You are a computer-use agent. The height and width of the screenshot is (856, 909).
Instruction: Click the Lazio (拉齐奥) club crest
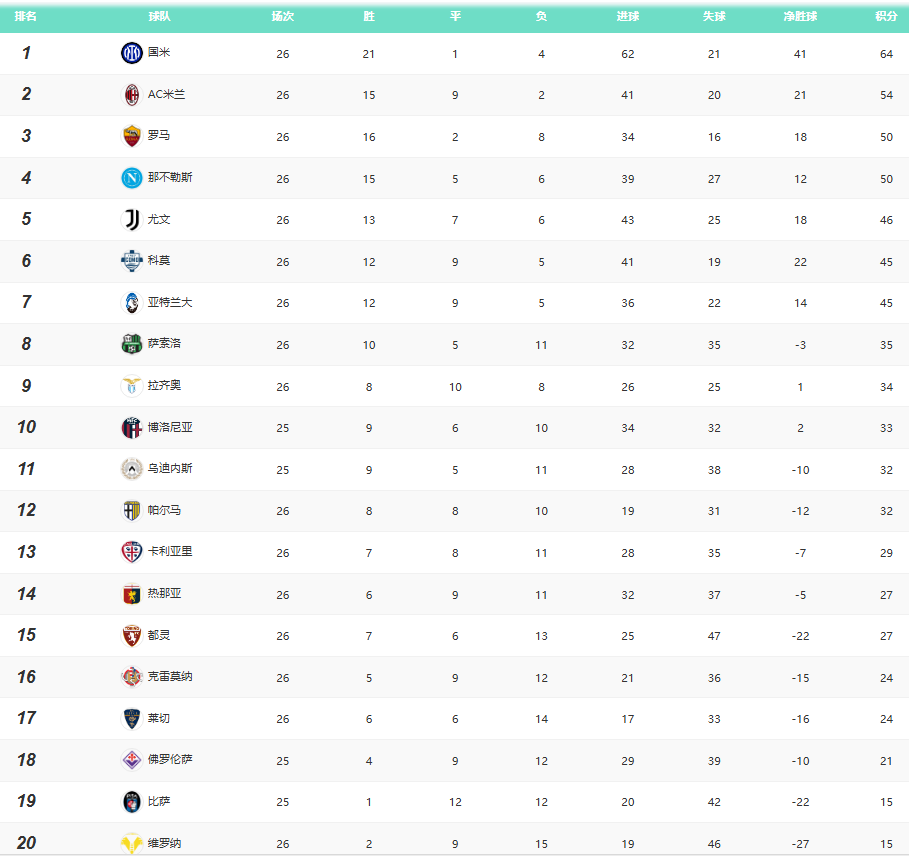click(131, 386)
